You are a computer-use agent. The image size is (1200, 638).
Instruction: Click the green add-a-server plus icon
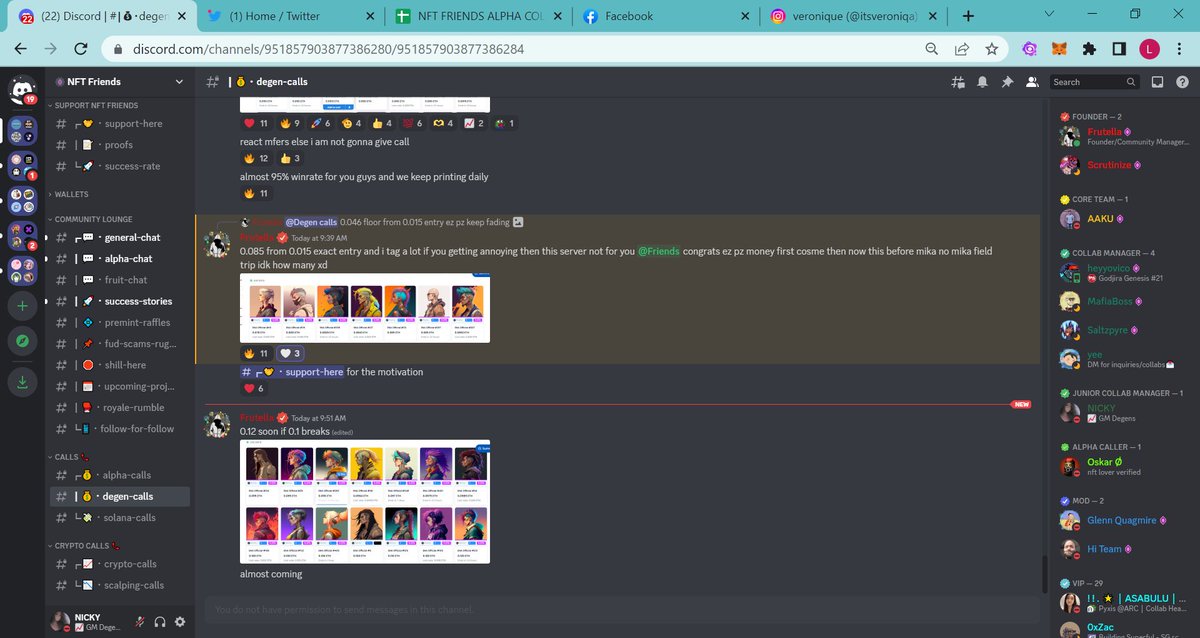[x=21, y=306]
